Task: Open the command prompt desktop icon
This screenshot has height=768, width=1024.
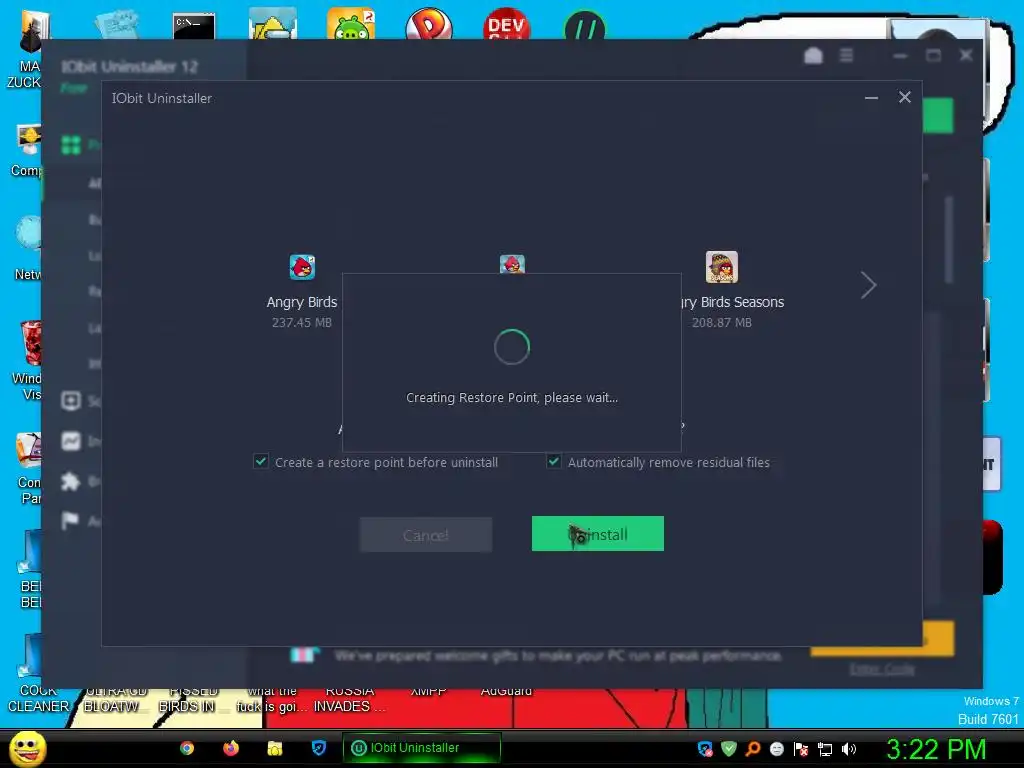Action: [x=194, y=26]
